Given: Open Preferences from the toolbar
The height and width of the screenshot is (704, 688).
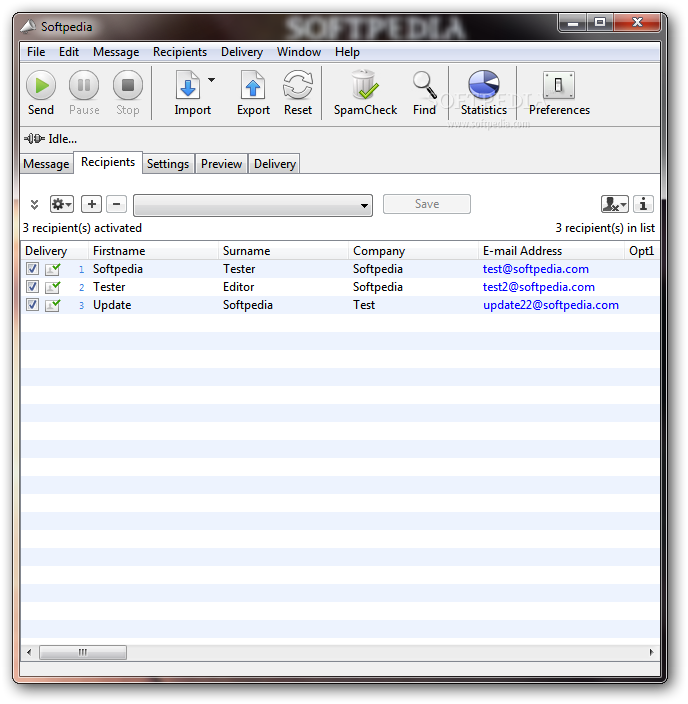Looking at the screenshot, I should (559, 92).
